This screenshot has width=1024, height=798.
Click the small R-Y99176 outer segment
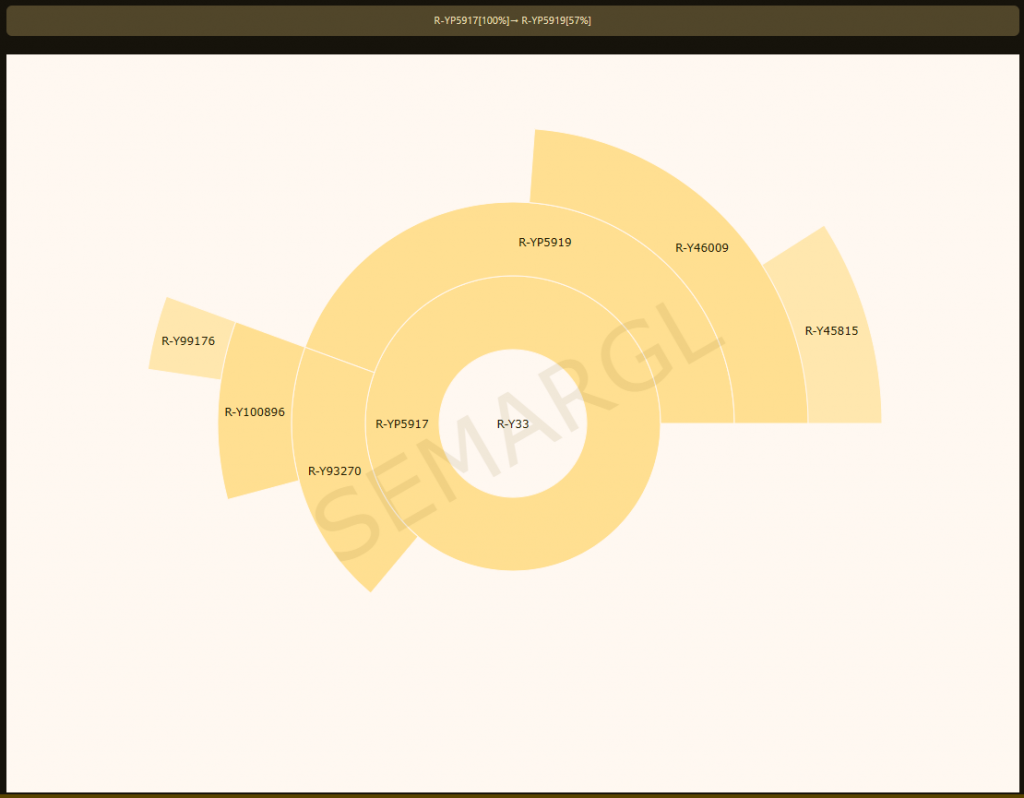pos(188,341)
